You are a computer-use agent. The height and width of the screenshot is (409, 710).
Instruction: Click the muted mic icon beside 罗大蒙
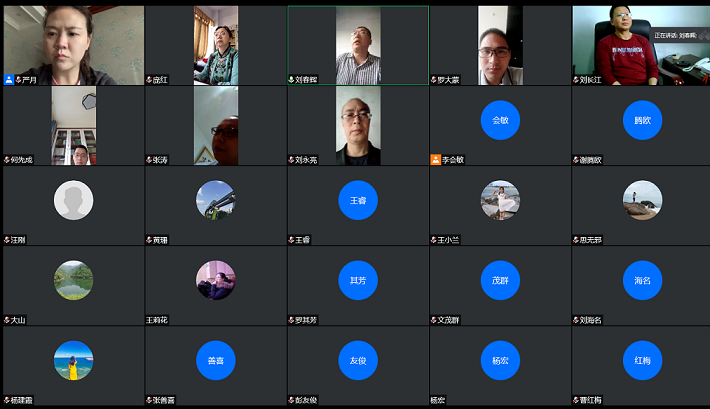(434, 79)
